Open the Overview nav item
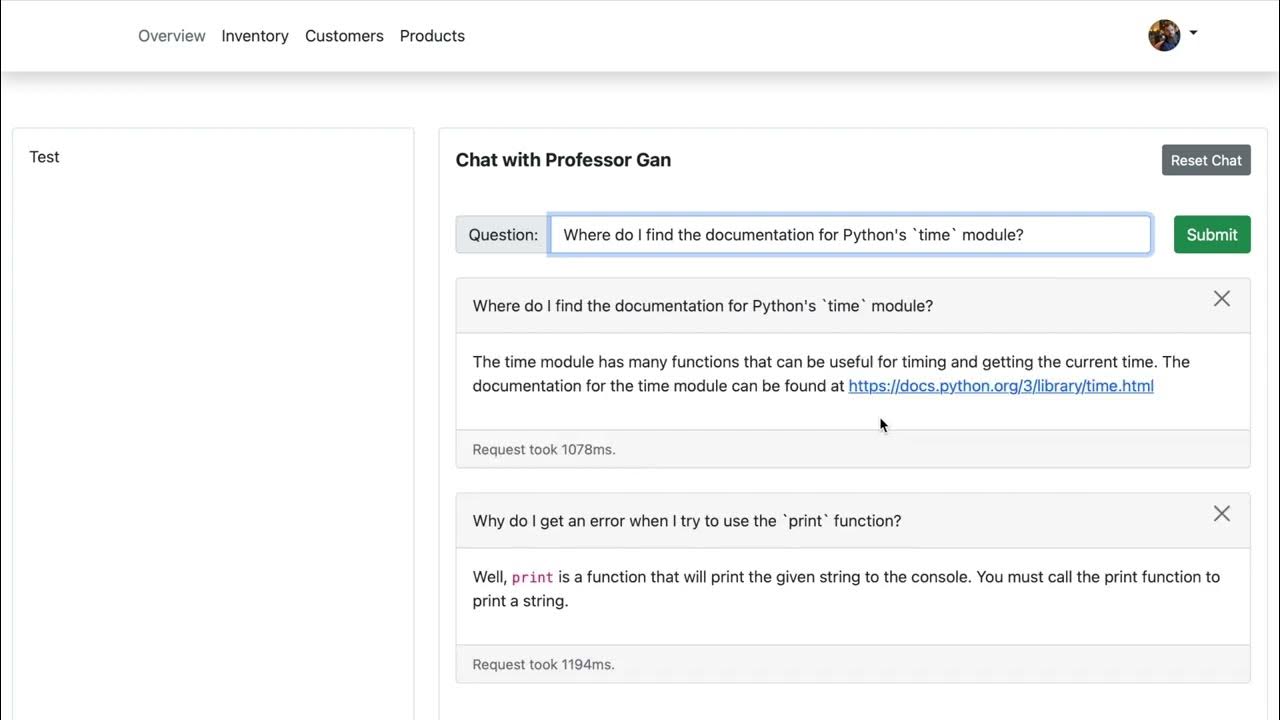 [172, 36]
